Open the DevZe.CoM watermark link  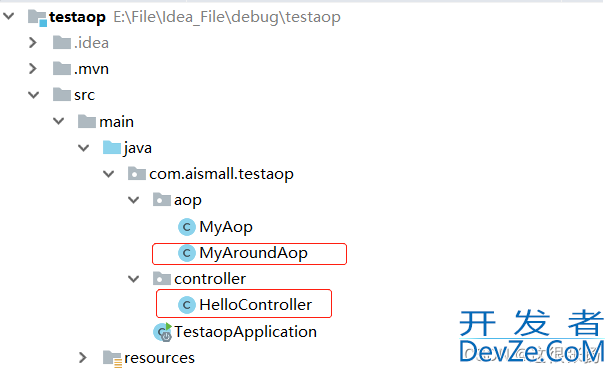point(531,351)
